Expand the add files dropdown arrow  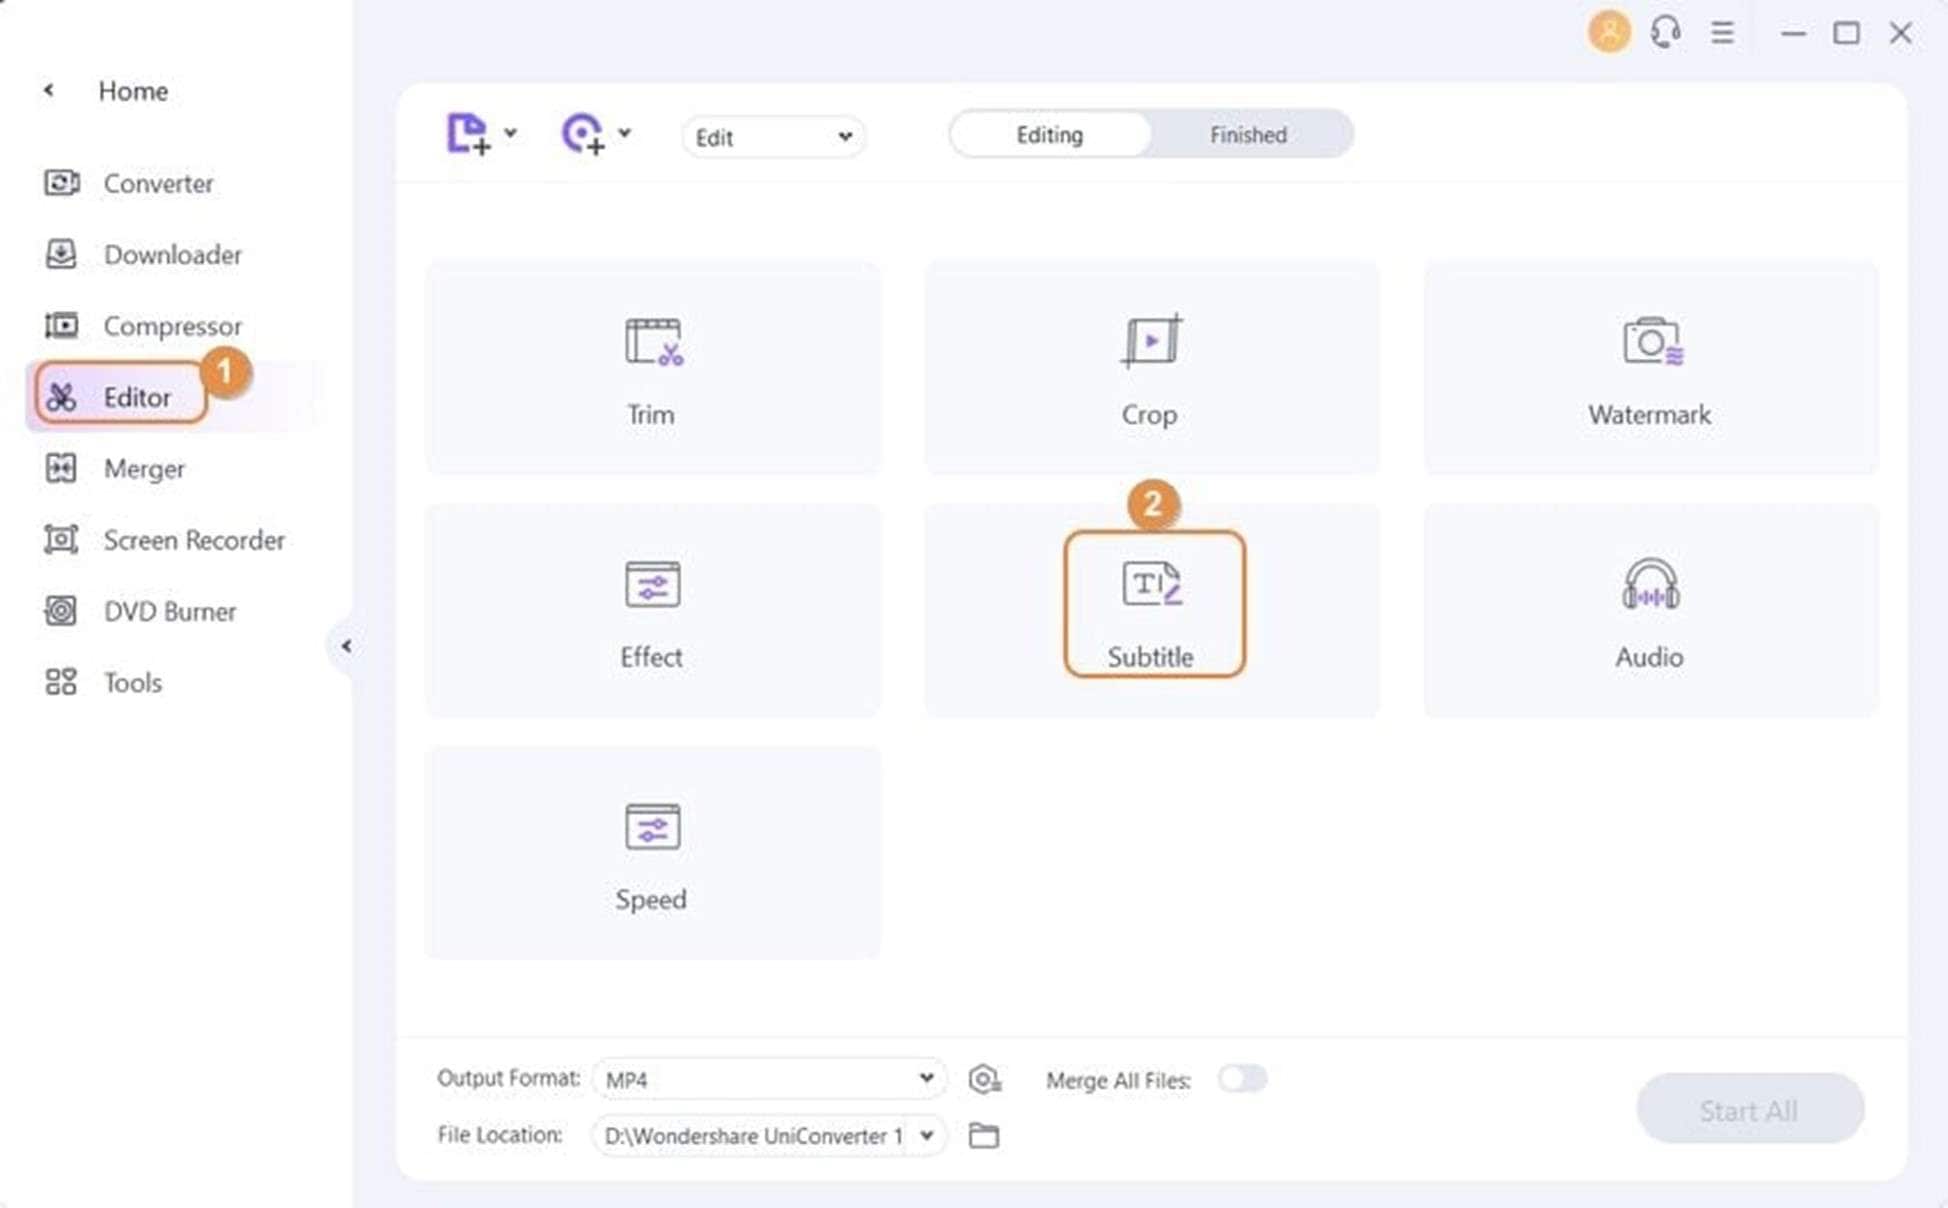510,132
